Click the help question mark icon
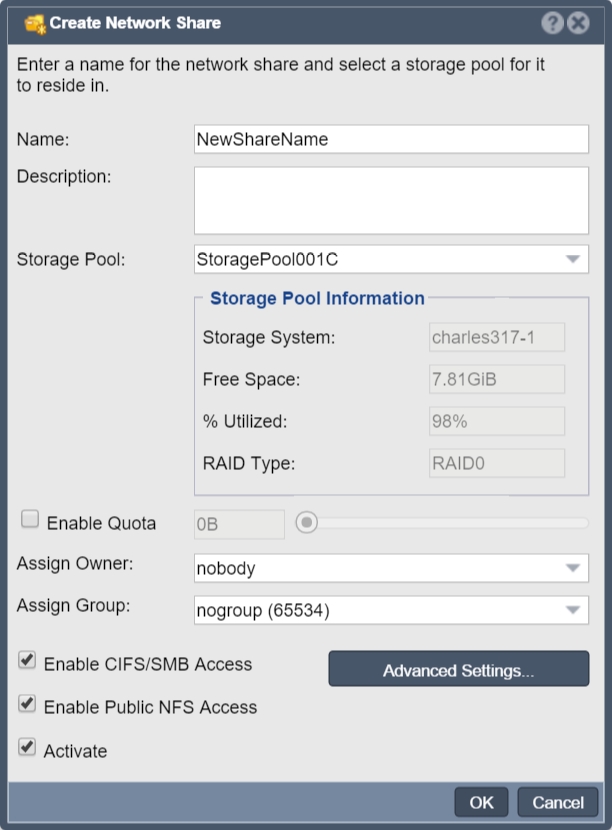The image size is (612, 830). (552, 23)
